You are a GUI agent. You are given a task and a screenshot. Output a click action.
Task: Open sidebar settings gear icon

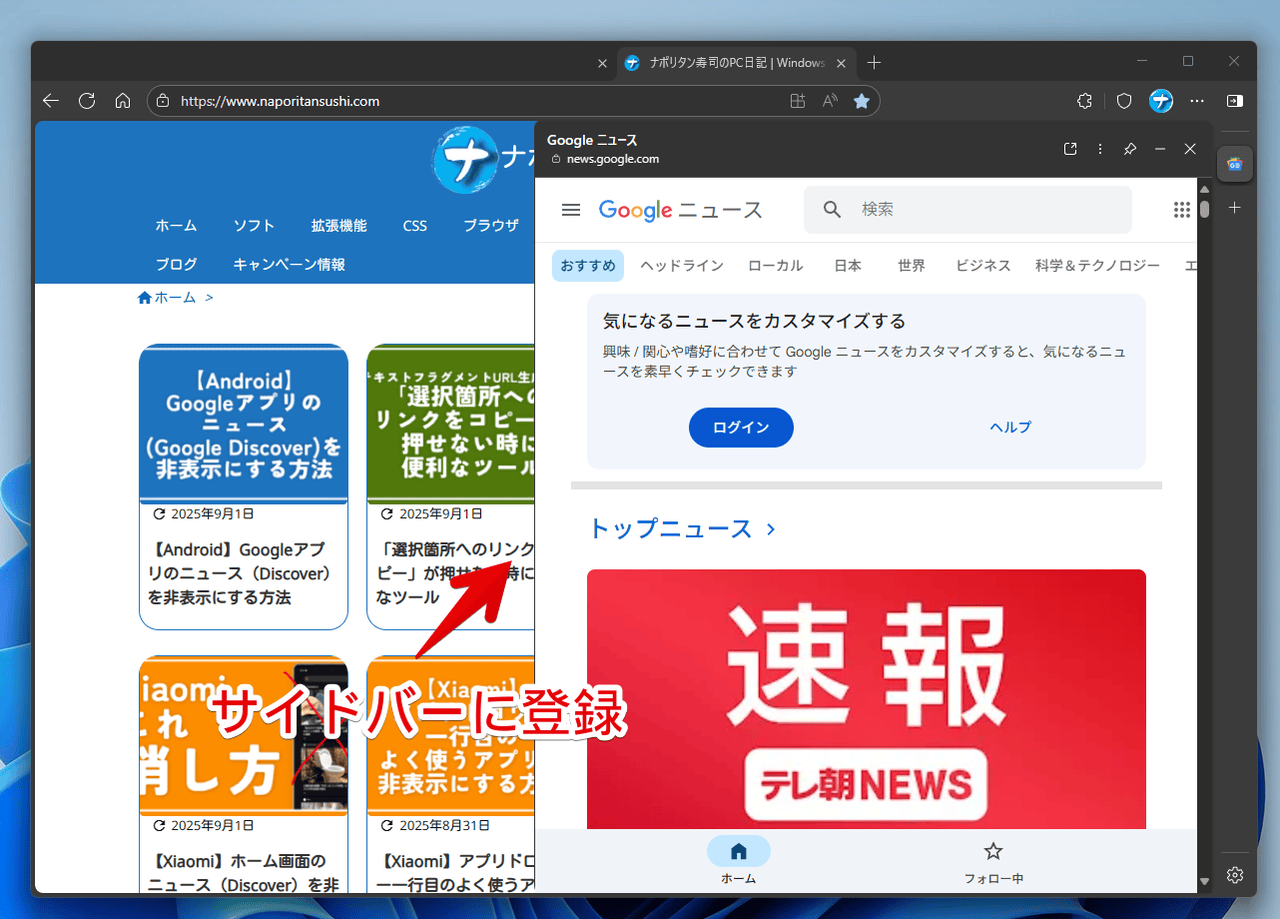coord(1235,874)
